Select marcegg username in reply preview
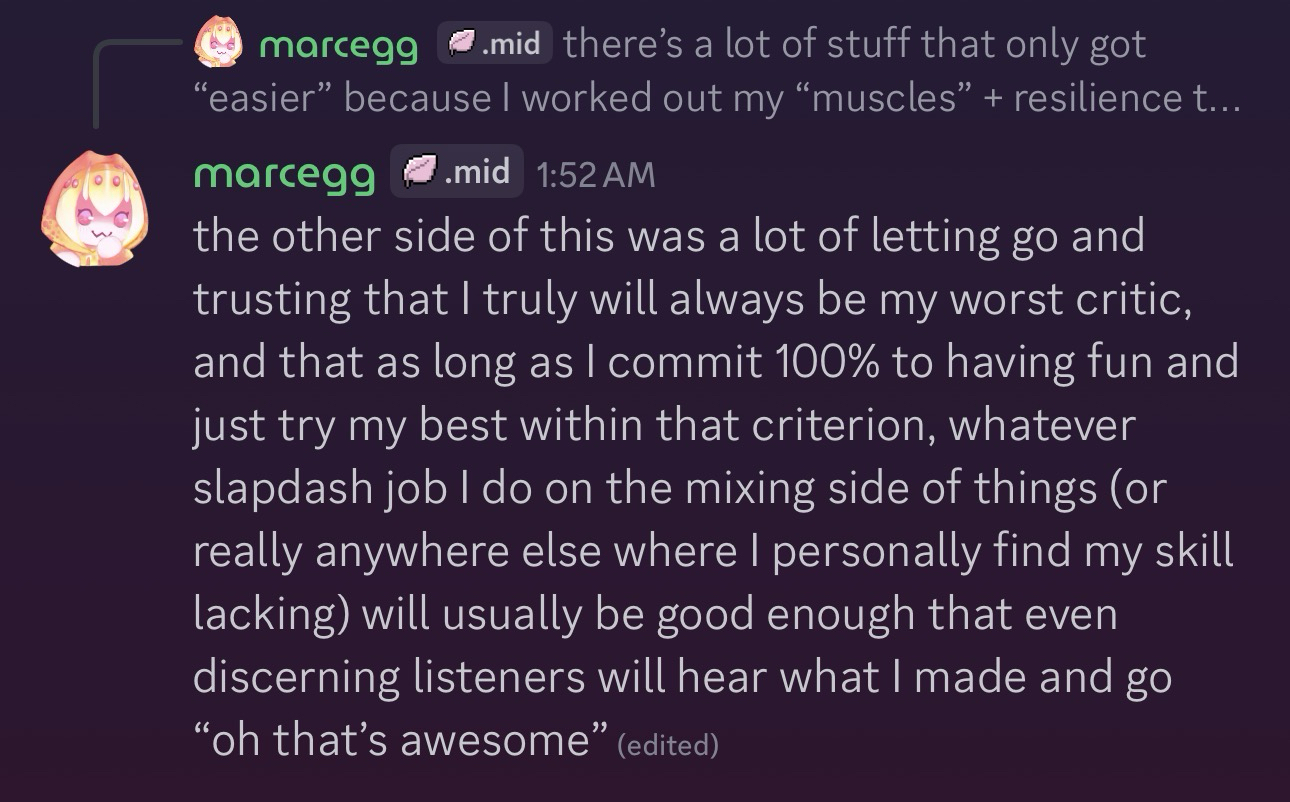The image size is (1290, 802). click(338, 45)
